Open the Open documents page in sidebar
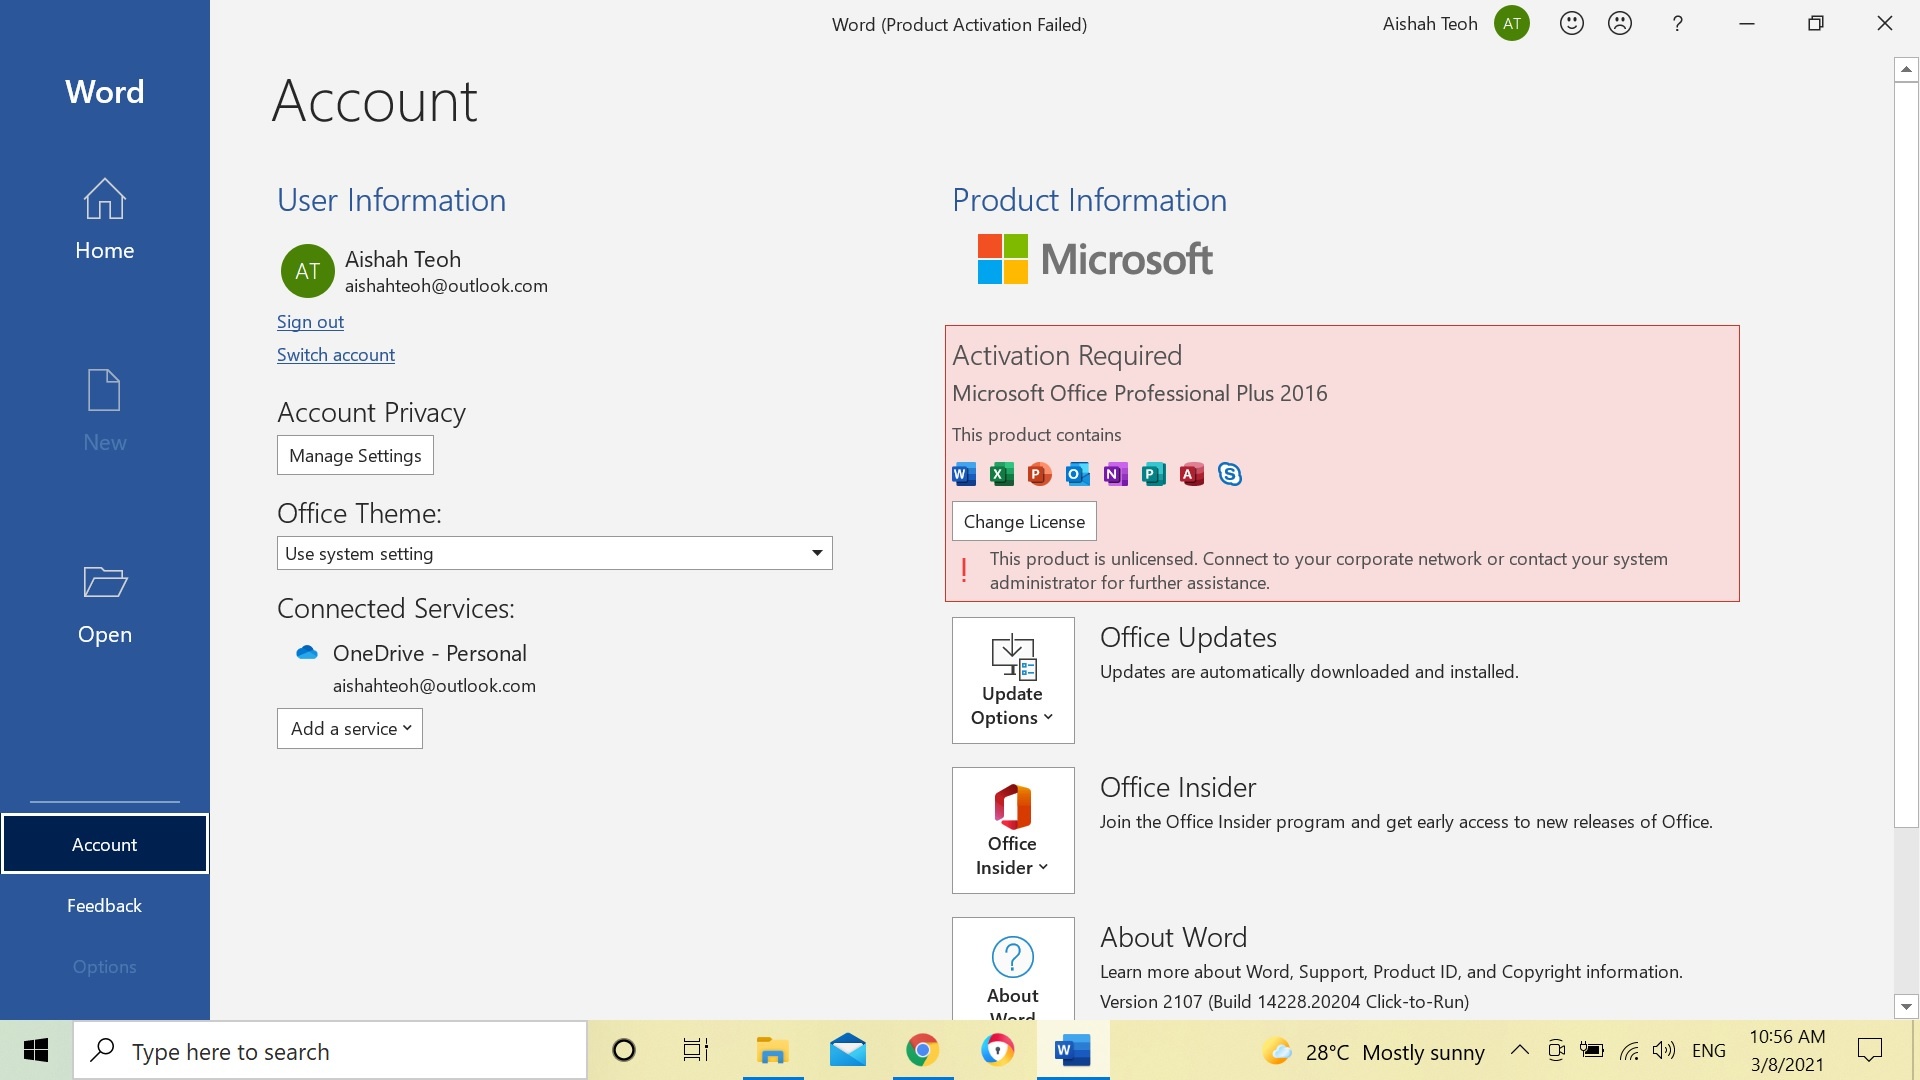1920x1080 pixels. coord(104,605)
